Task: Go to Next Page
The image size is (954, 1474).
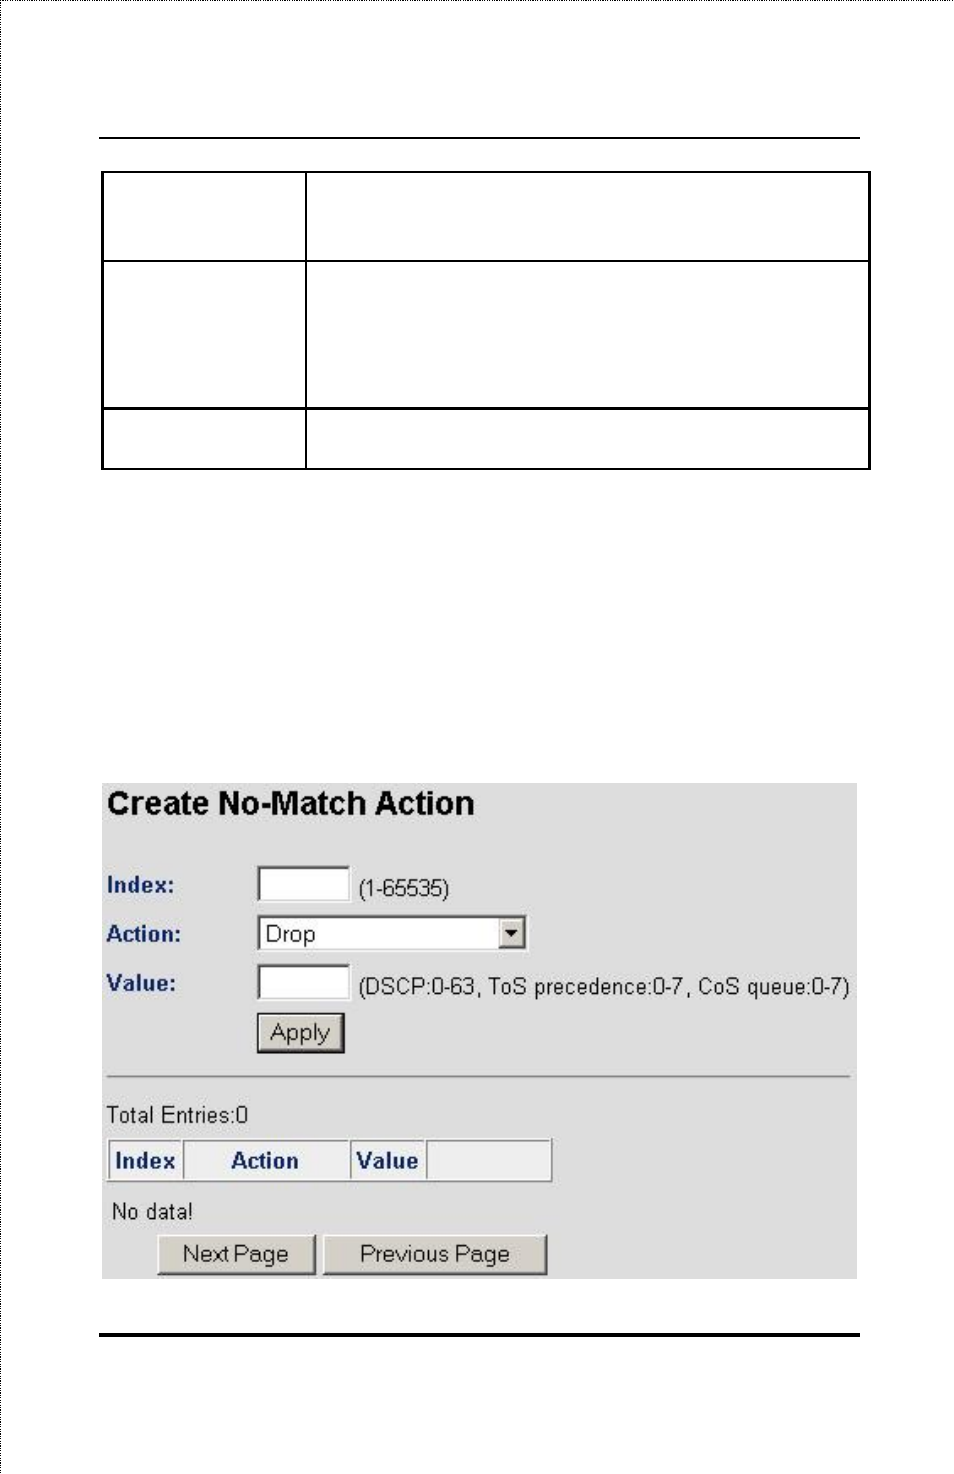Action: [x=236, y=1254]
